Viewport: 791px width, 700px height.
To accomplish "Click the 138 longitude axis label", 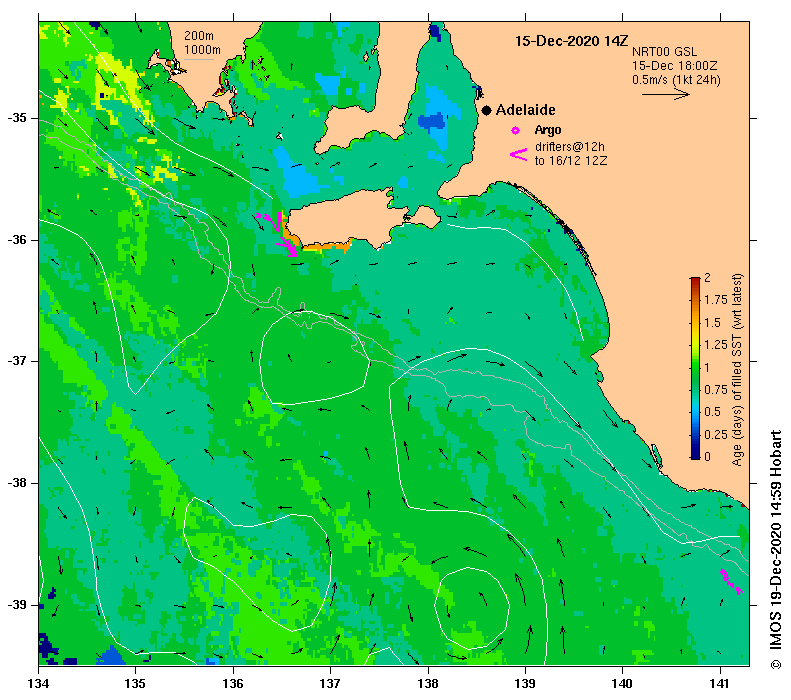I will tap(428, 683).
